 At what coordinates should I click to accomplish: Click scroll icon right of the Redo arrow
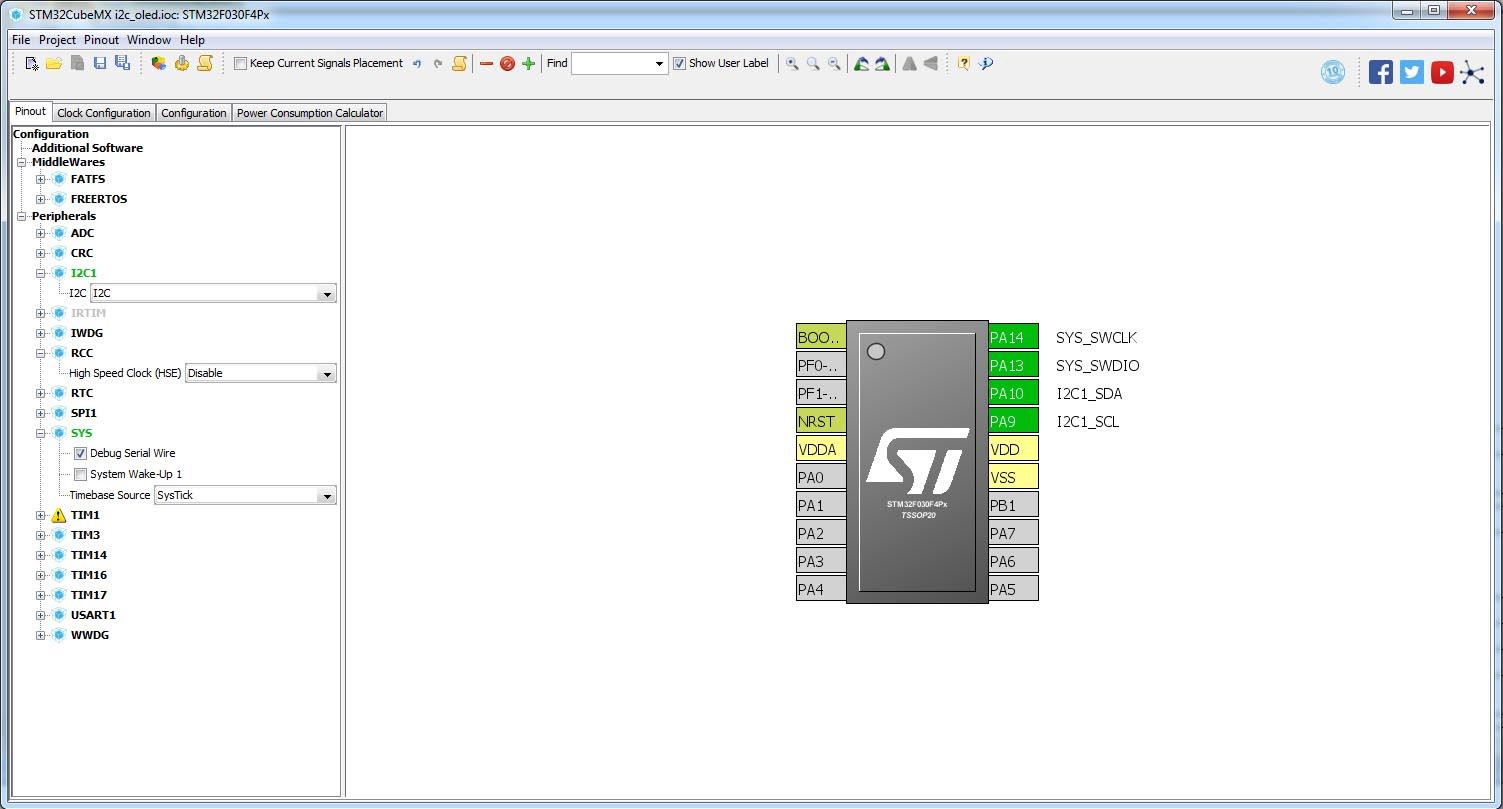point(460,63)
